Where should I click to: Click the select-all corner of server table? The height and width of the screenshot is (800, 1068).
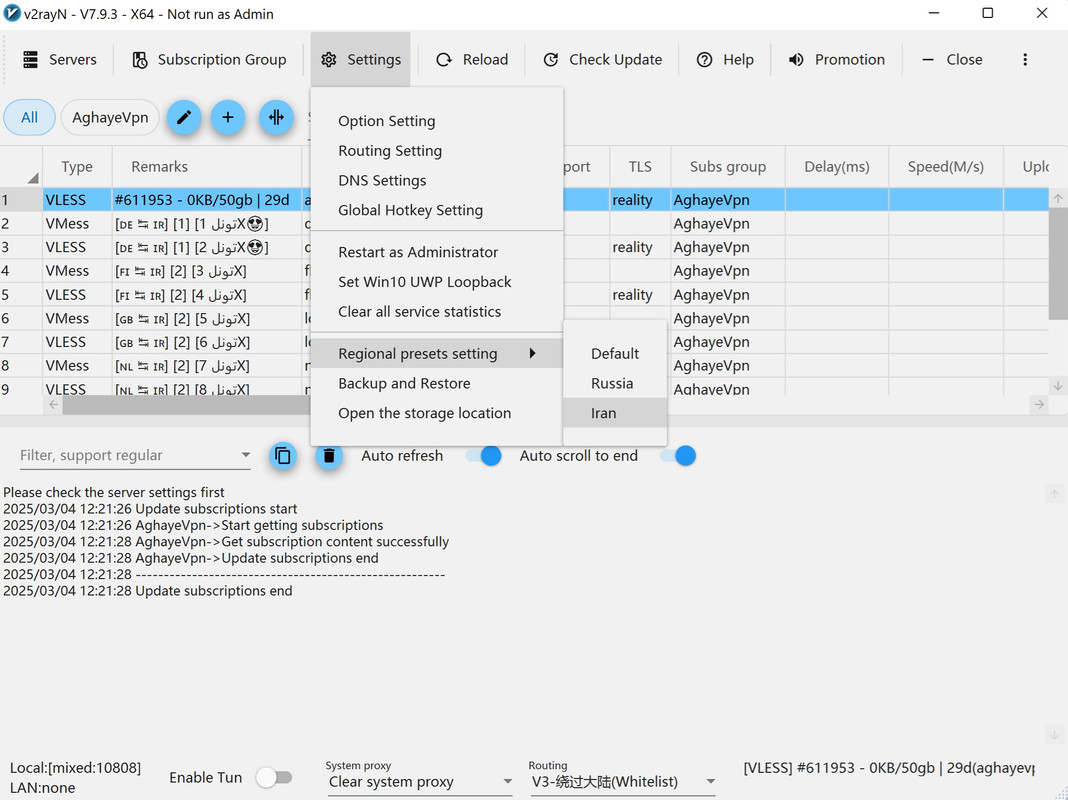(21, 167)
